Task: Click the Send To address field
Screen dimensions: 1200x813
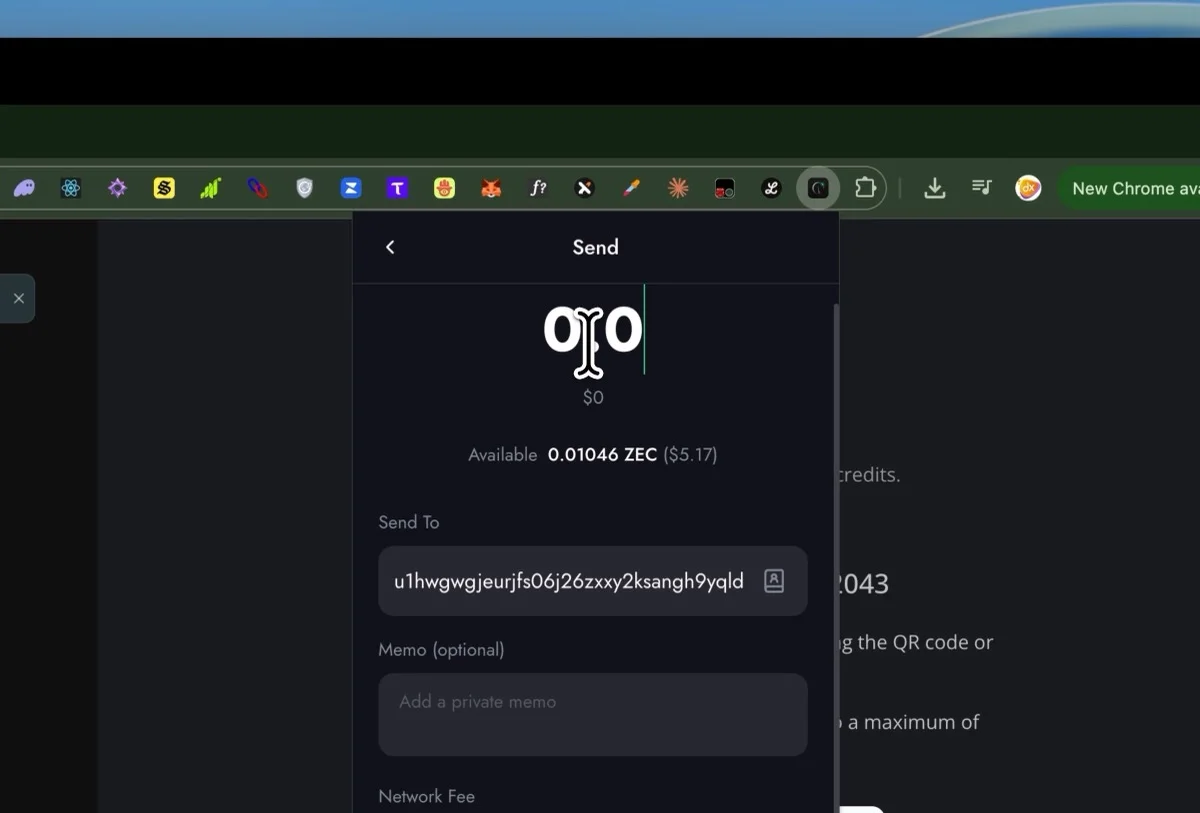Action: click(x=593, y=581)
